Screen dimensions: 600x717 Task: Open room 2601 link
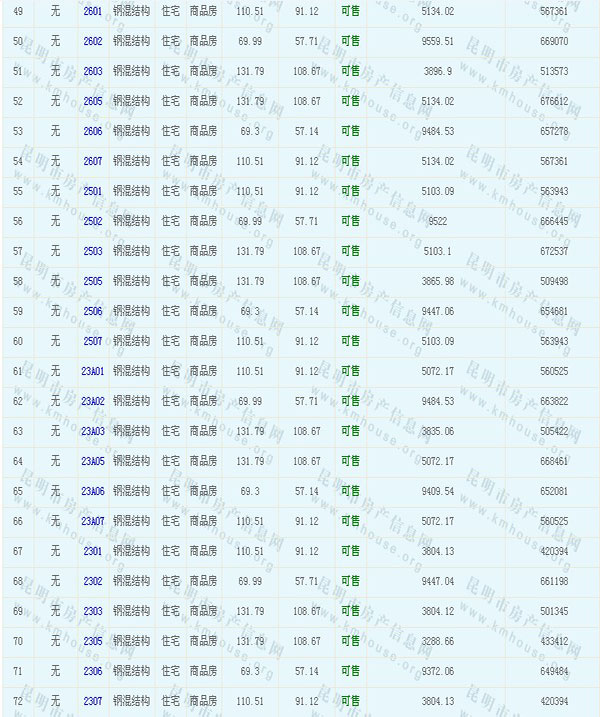tap(93, 11)
